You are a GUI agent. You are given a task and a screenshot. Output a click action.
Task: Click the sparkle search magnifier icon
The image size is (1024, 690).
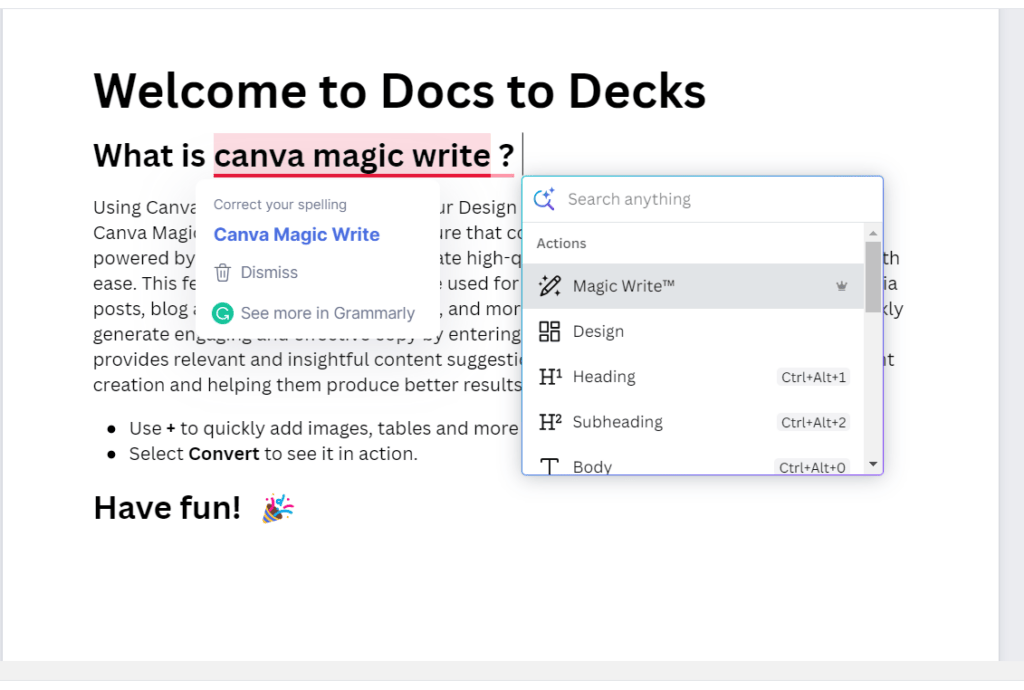[544, 199]
